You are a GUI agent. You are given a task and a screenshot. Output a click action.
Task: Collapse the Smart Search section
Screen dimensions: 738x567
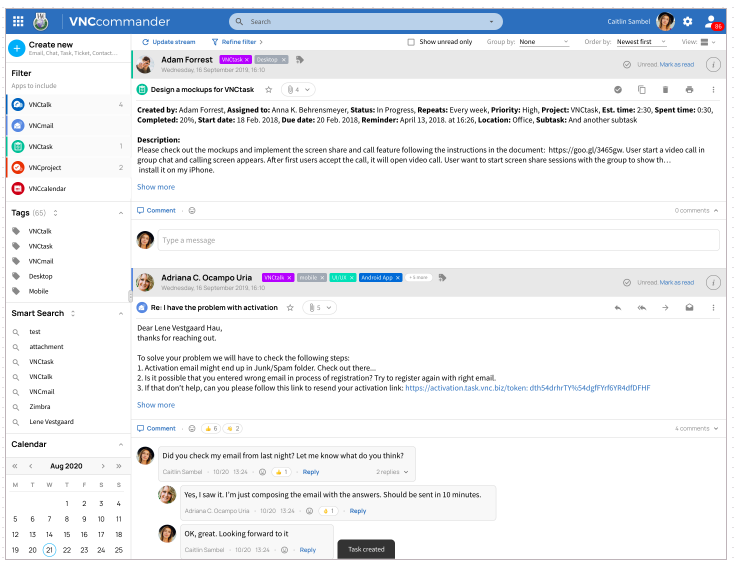(x=121, y=313)
